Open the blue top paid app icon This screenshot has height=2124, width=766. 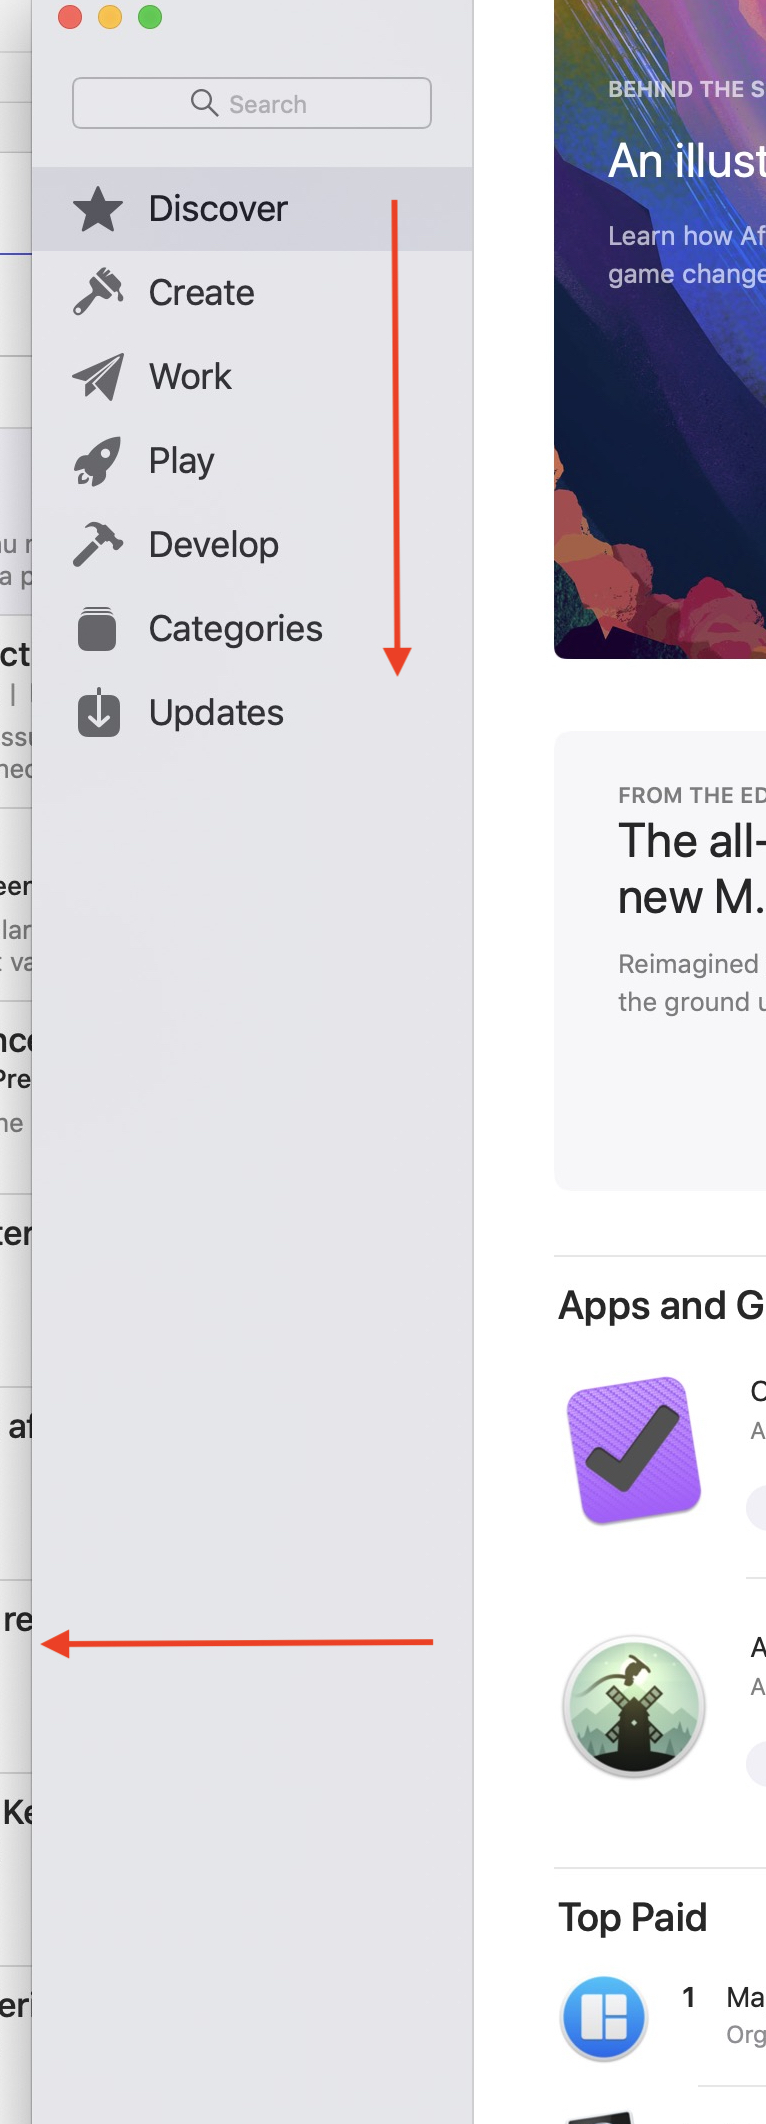[604, 2018]
